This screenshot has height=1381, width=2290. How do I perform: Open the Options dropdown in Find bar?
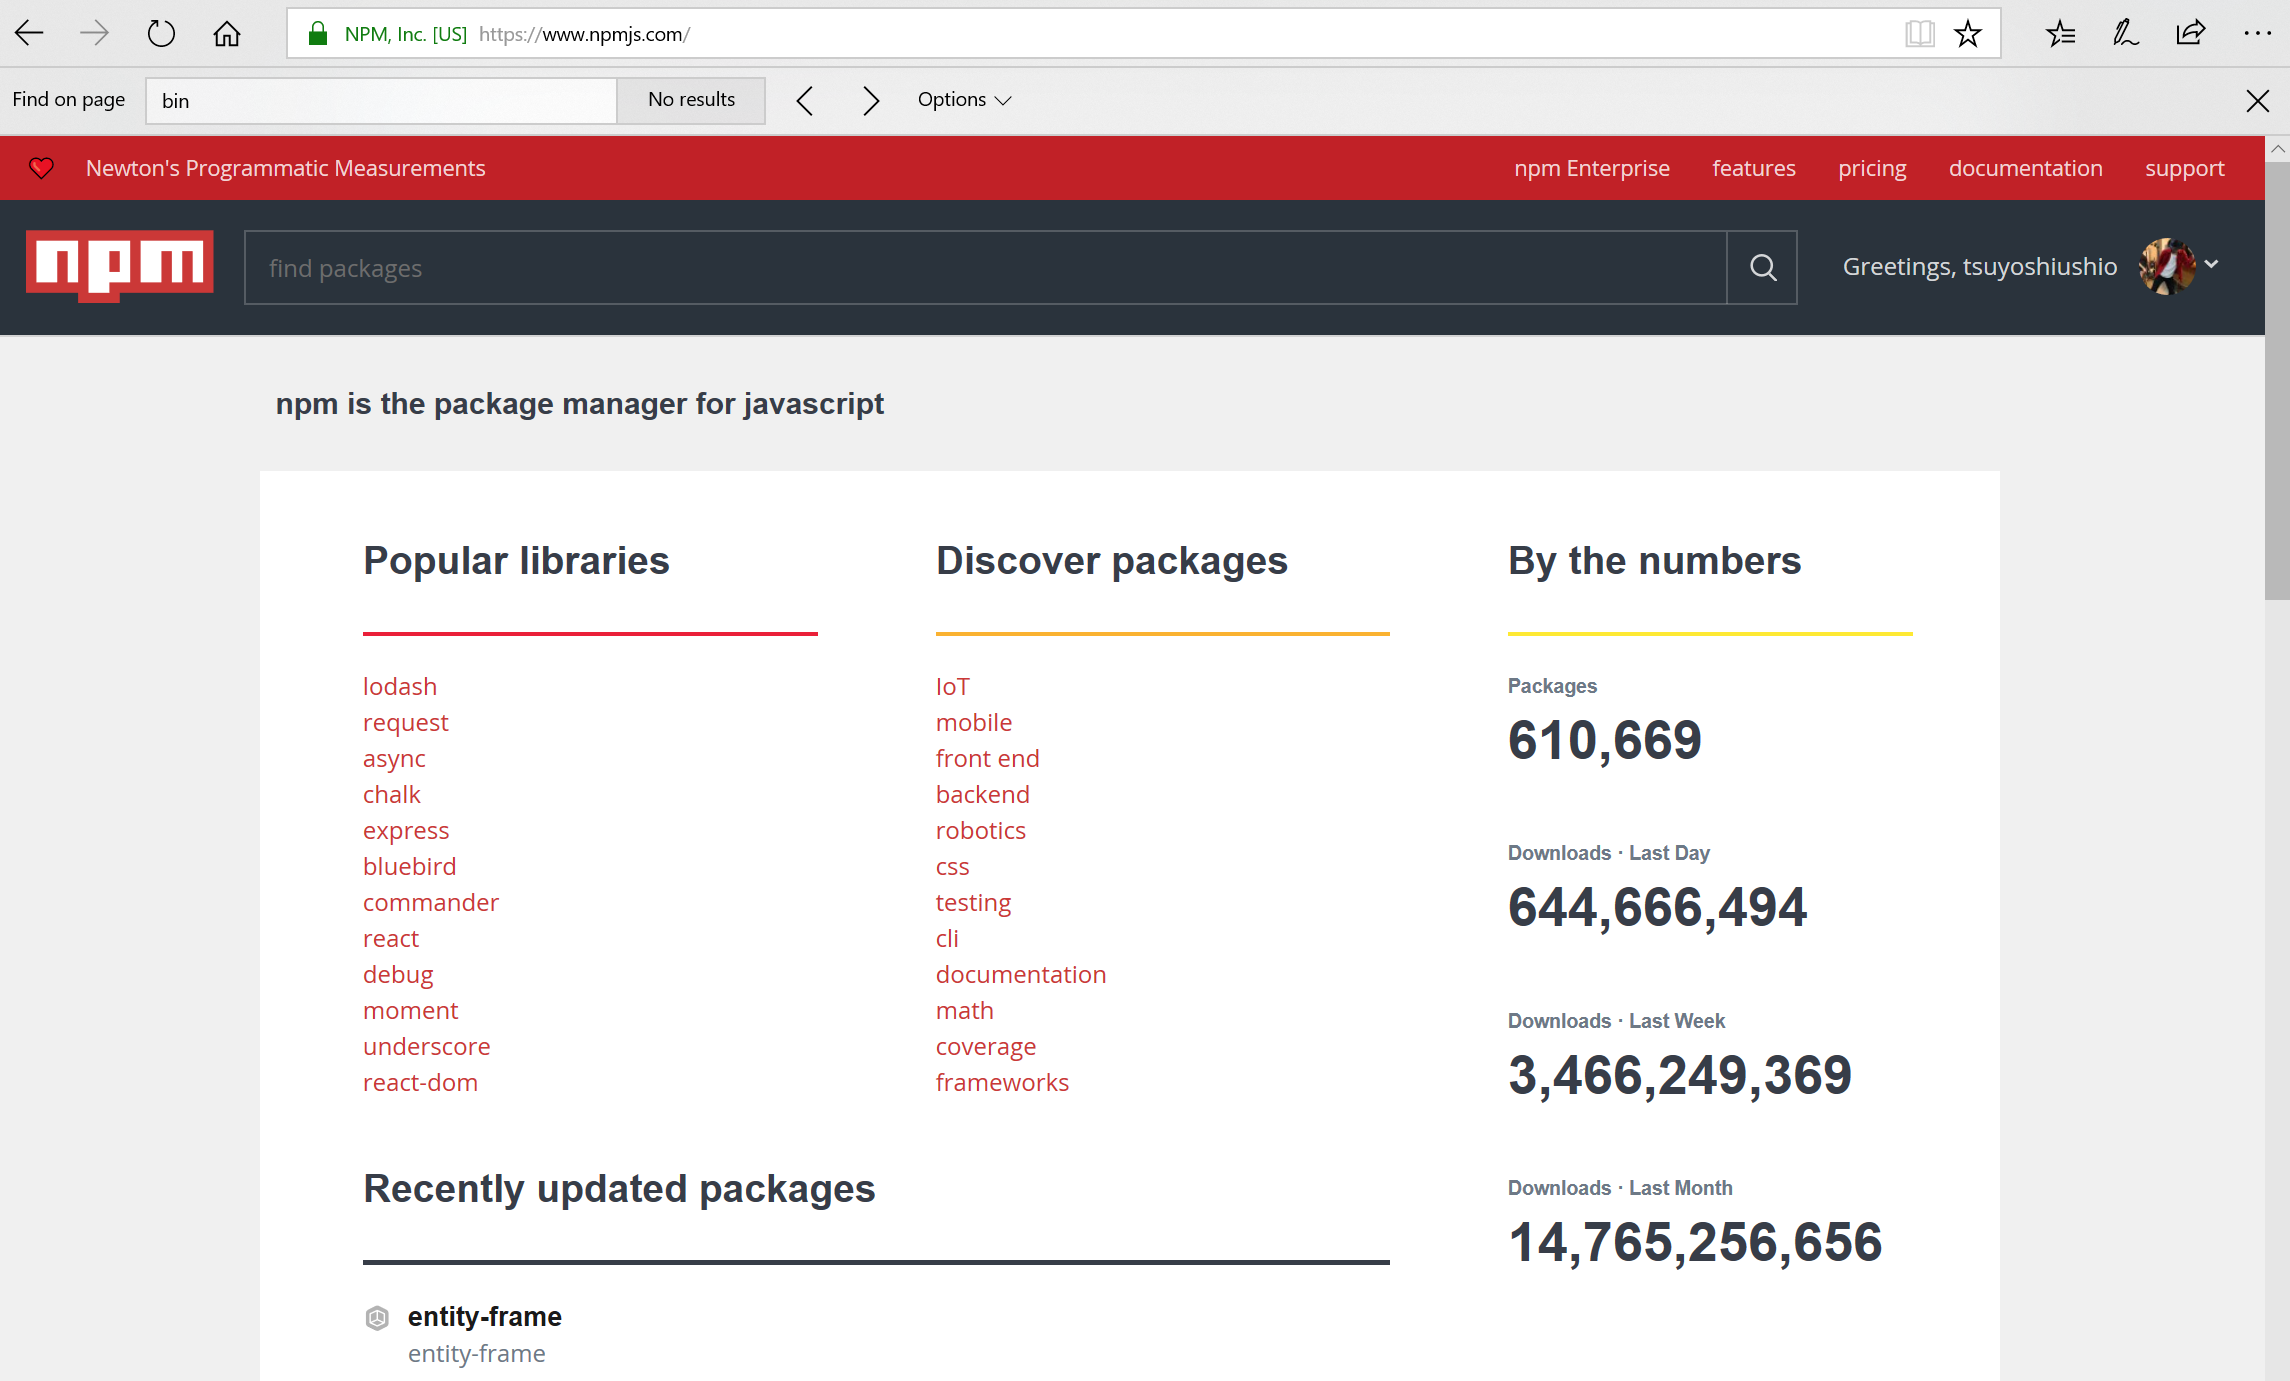[962, 99]
